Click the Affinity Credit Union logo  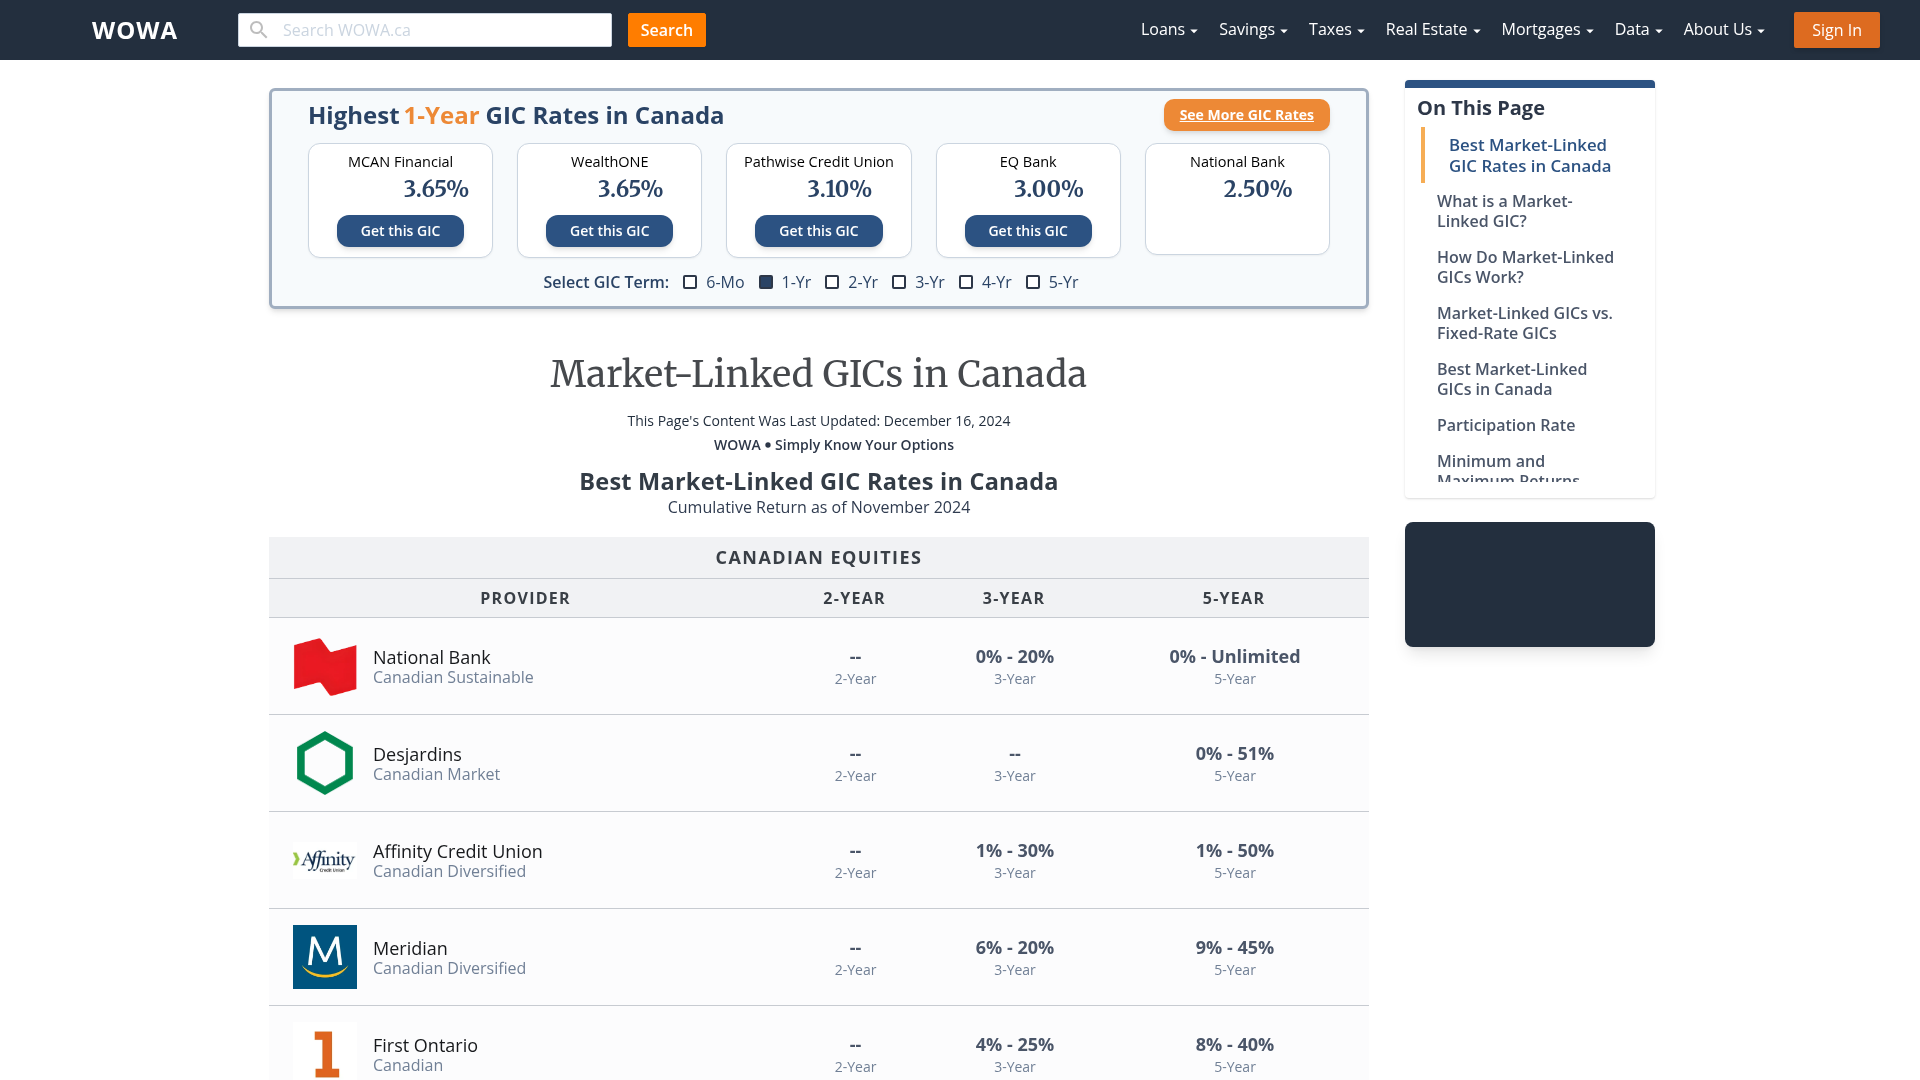tap(324, 859)
